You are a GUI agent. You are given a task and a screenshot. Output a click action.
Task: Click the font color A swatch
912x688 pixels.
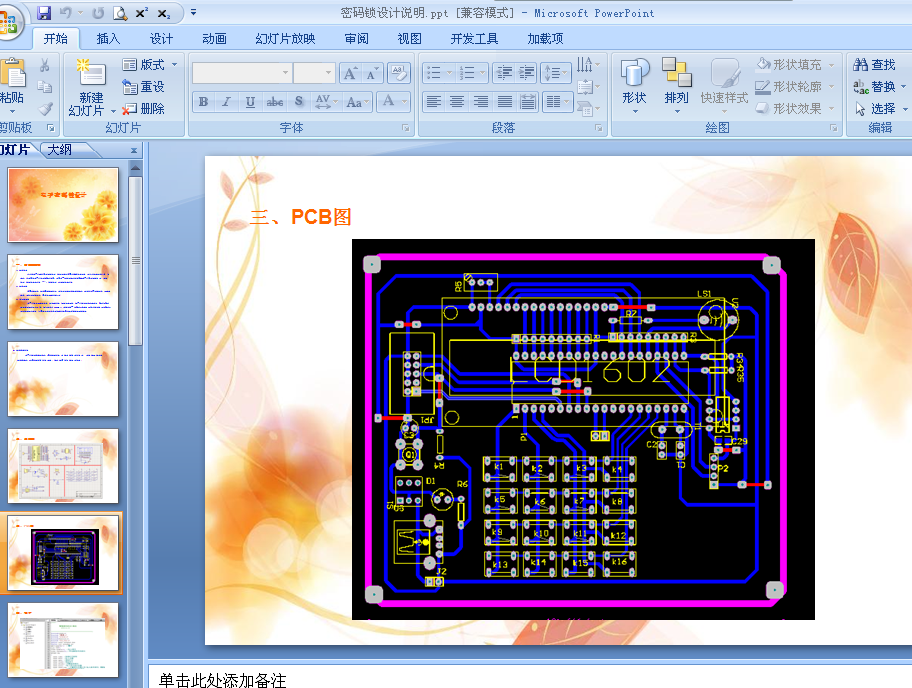click(389, 102)
